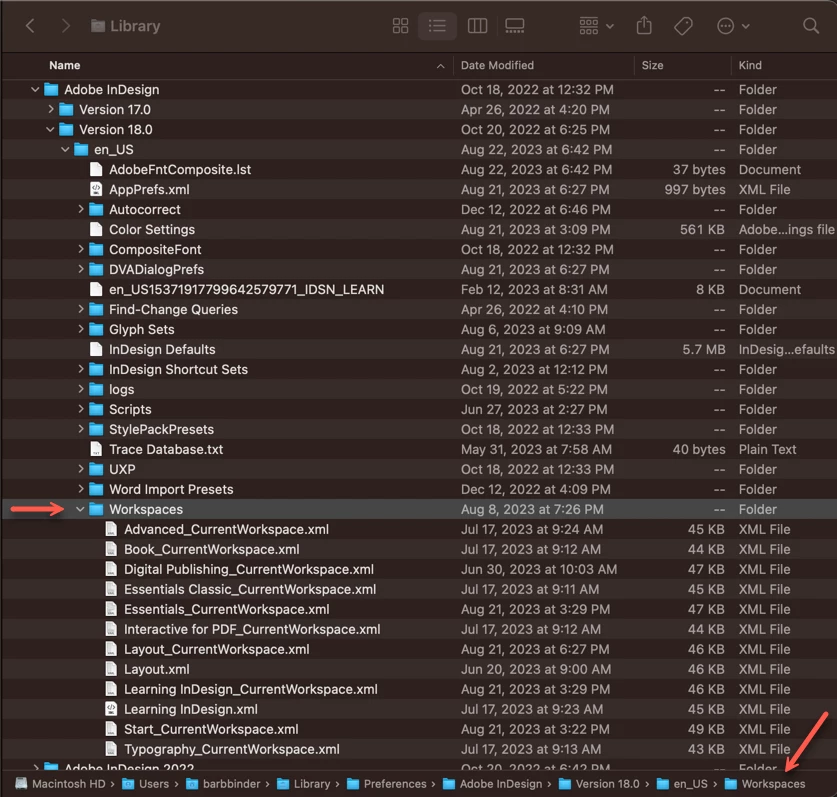Expand the Find-Change Queries folder

tap(80, 309)
